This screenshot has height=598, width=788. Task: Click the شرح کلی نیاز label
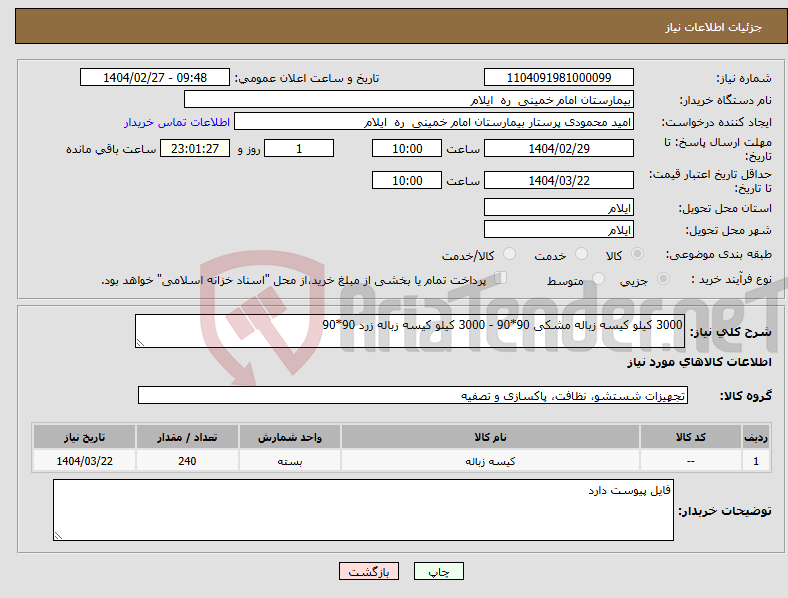click(731, 332)
